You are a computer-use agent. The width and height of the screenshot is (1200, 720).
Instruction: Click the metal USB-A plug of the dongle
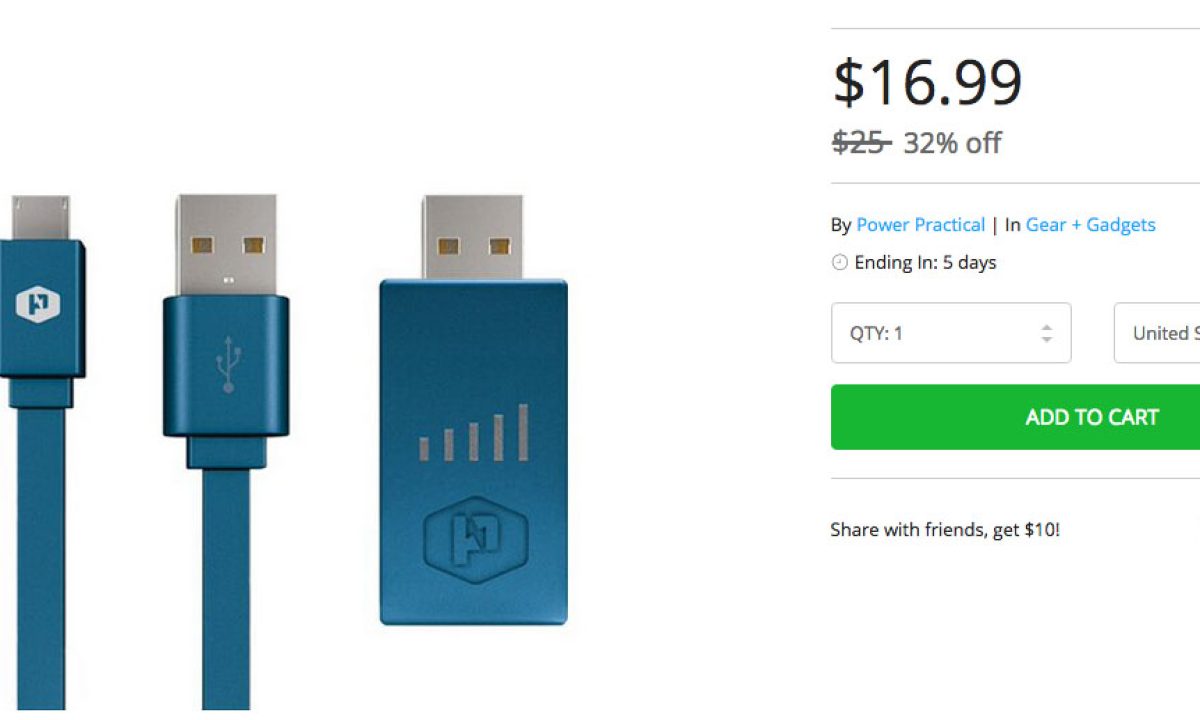(x=473, y=238)
